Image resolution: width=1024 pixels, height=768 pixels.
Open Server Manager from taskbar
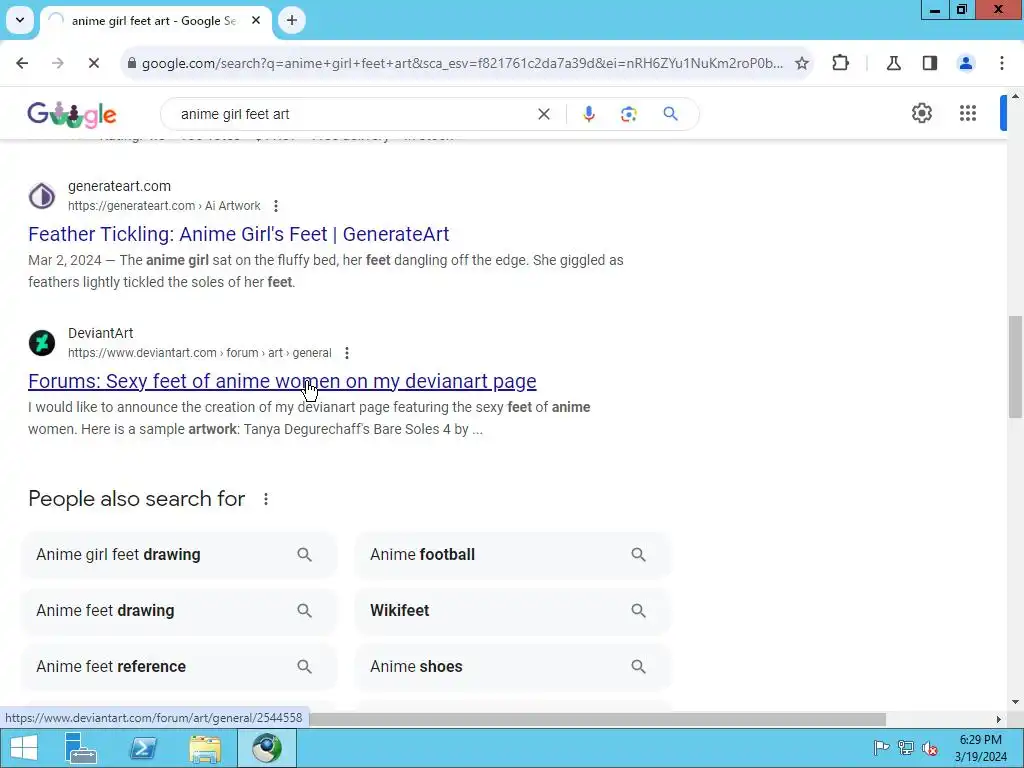point(81,748)
